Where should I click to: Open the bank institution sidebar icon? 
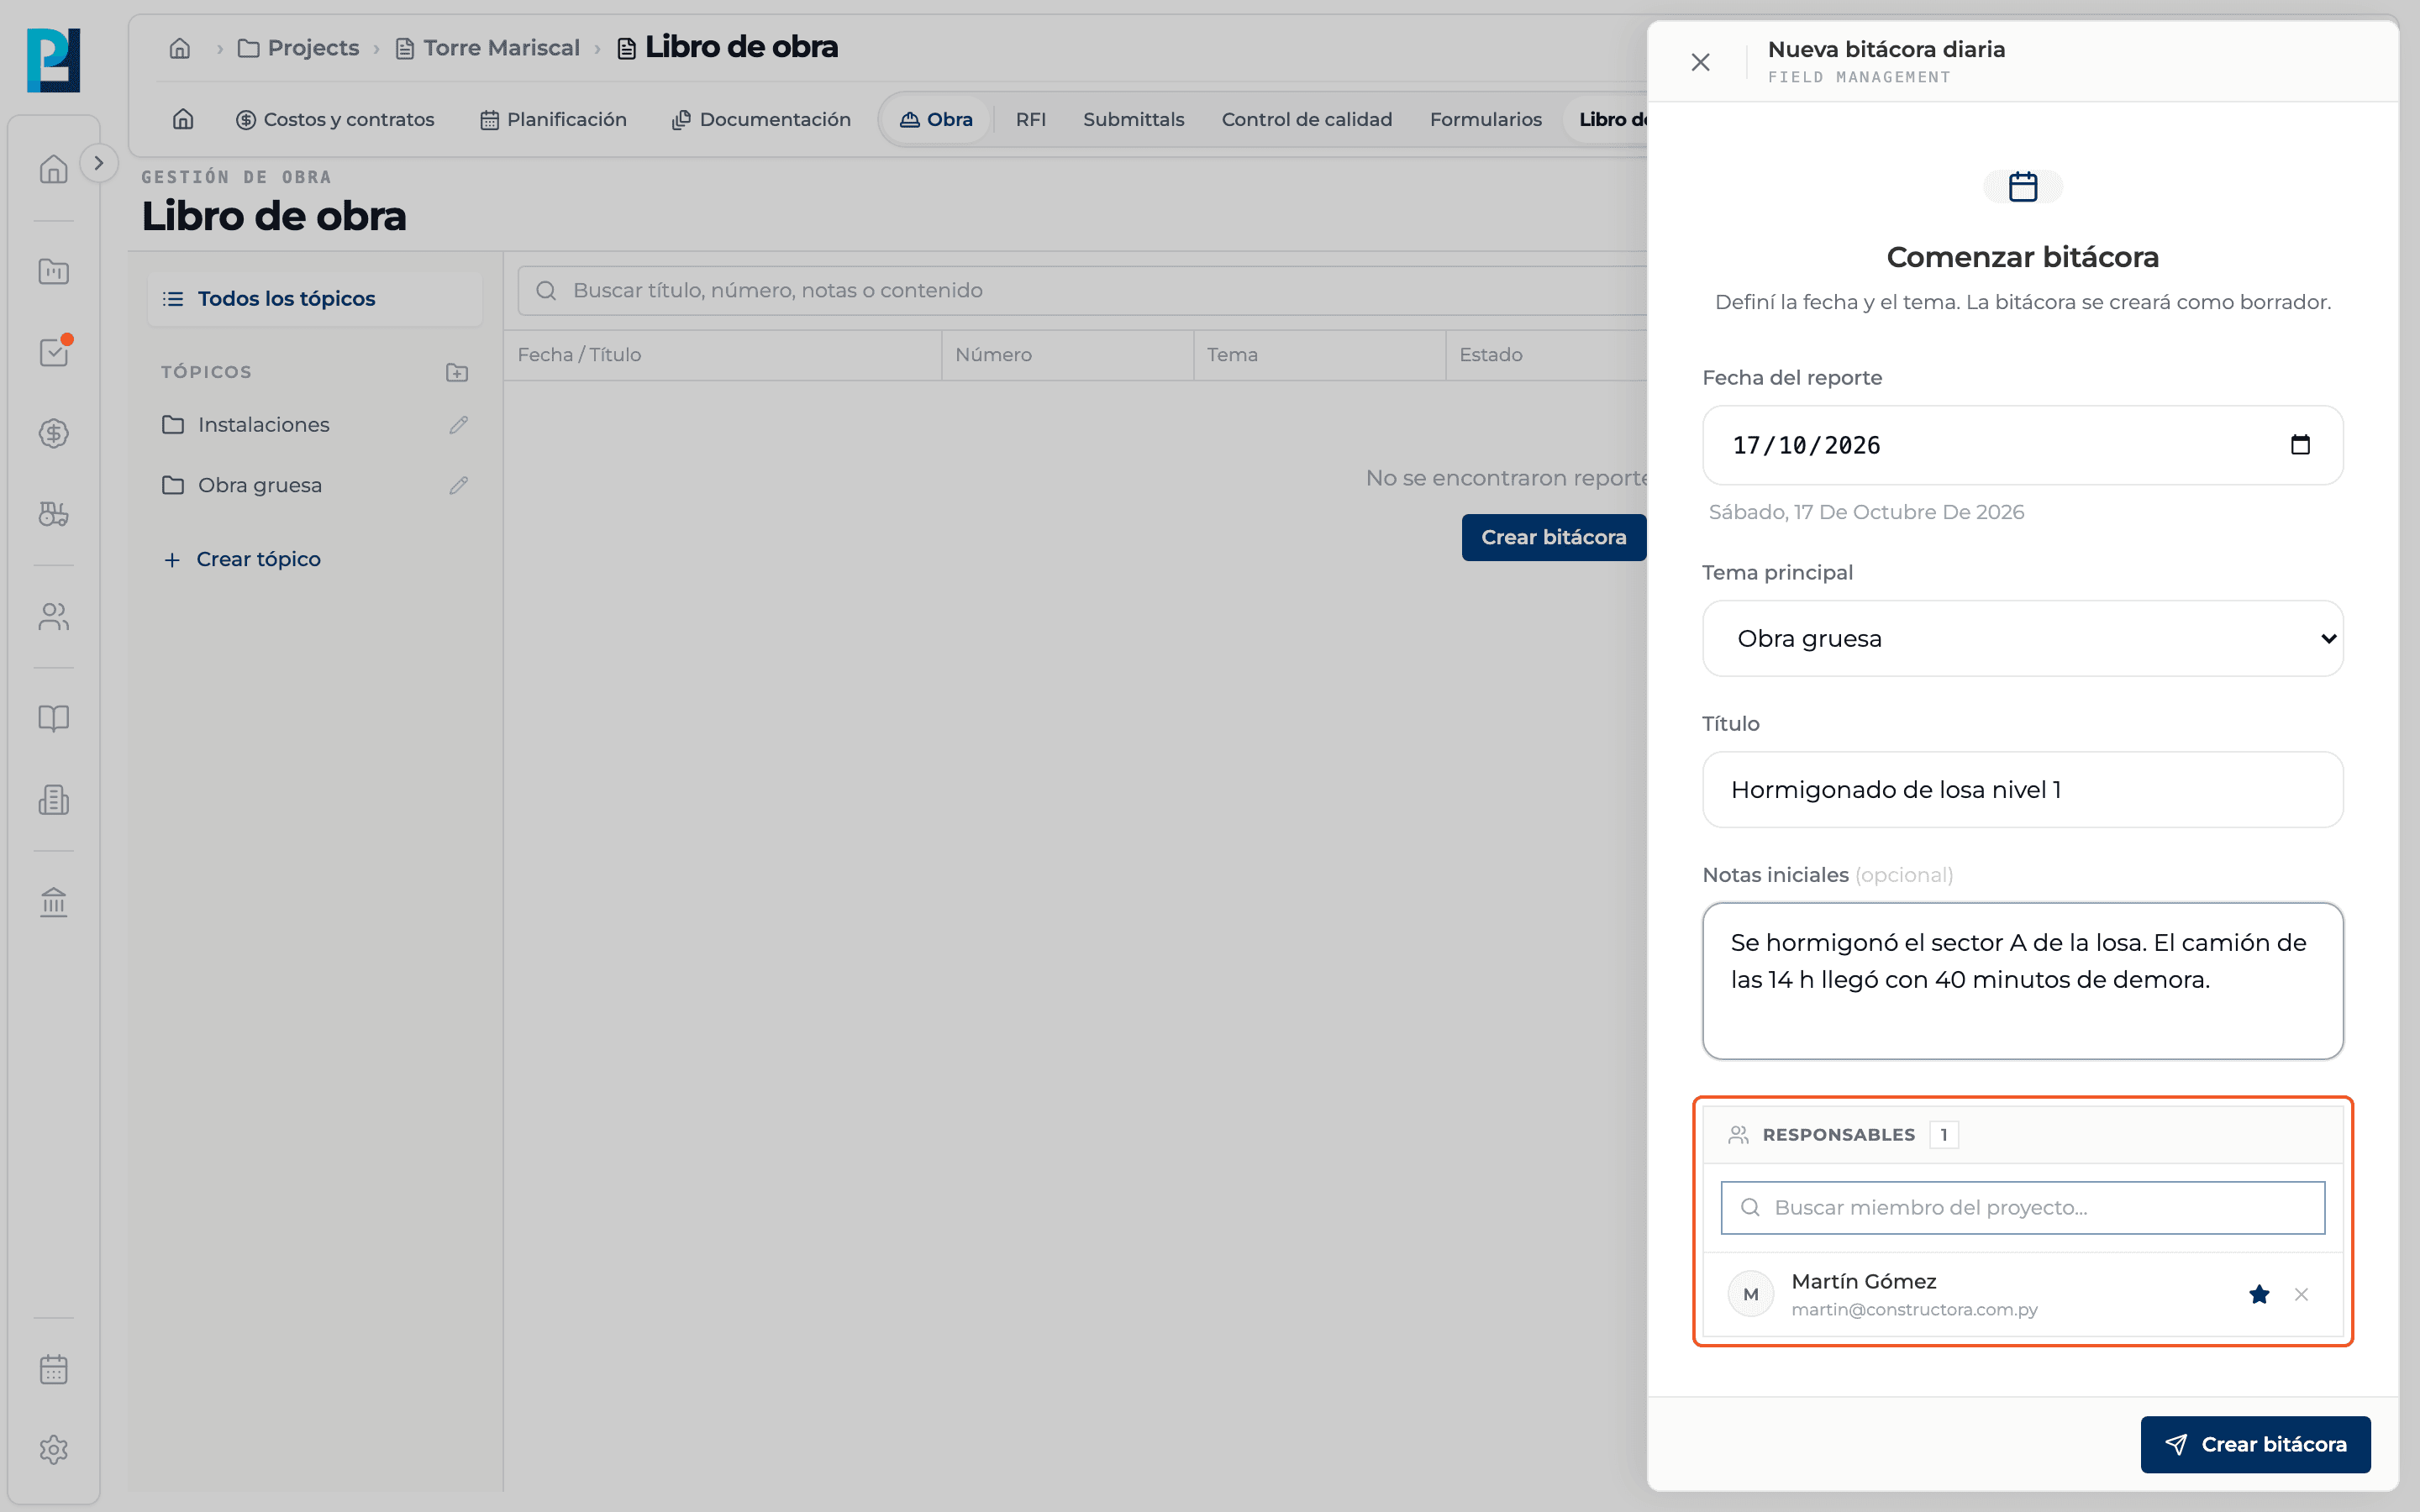coord(53,902)
